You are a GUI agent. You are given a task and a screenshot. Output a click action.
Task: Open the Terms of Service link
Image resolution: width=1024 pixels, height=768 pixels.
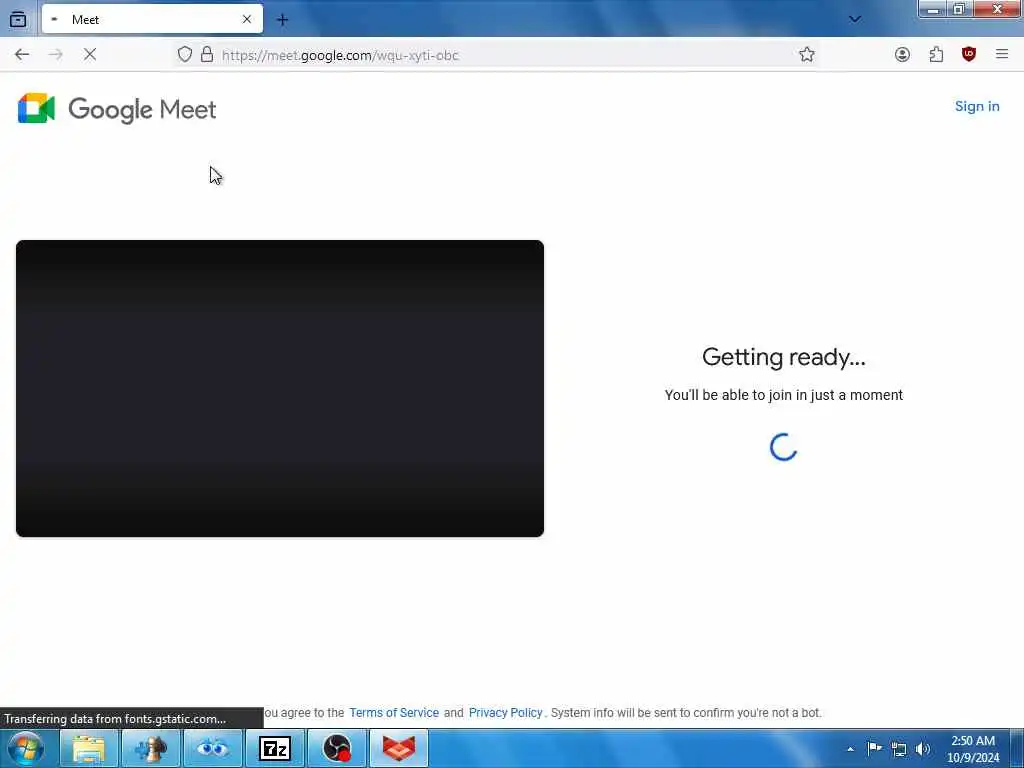tap(394, 712)
